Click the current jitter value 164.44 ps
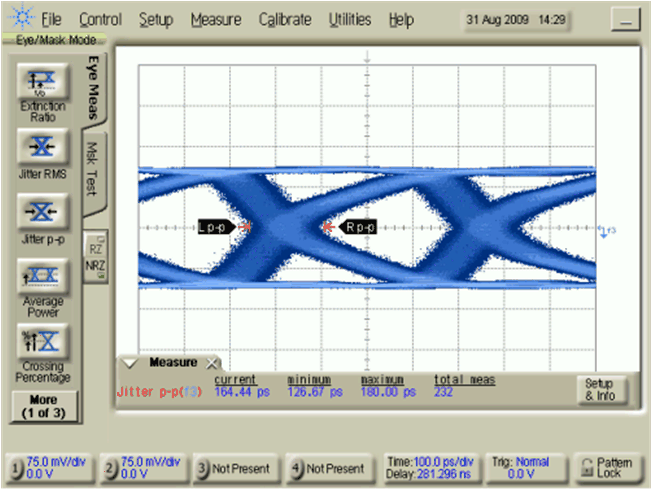 click(x=242, y=392)
